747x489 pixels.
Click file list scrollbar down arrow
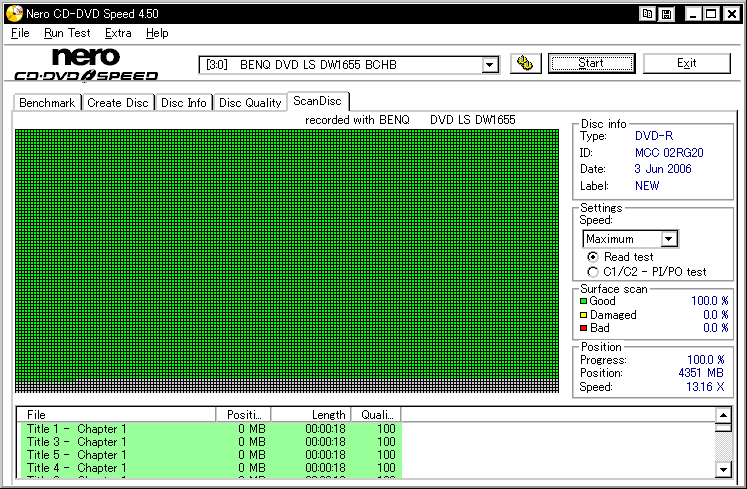coord(723,470)
